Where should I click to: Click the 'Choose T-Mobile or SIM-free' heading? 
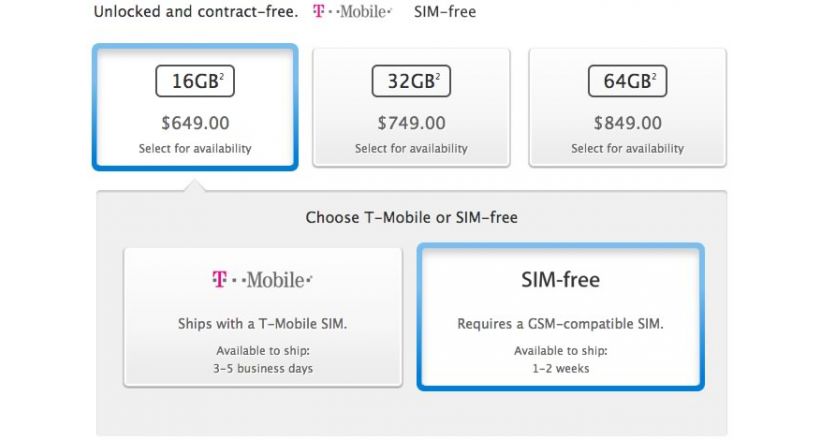pos(412,218)
